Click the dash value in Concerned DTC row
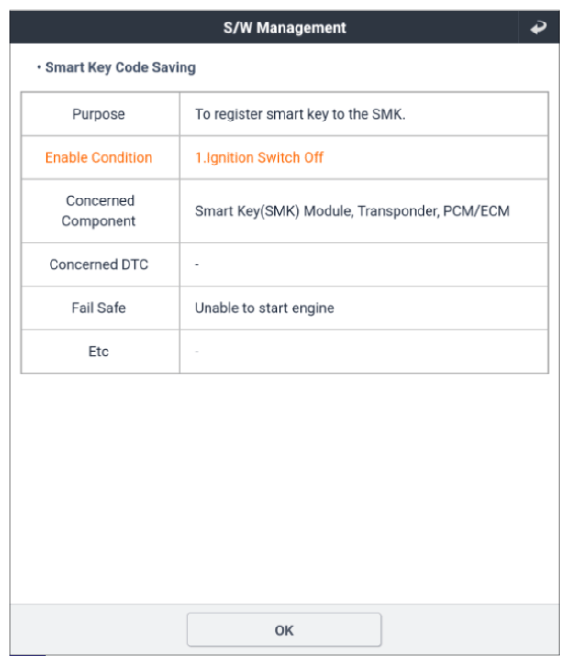 click(x=197, y=265)
